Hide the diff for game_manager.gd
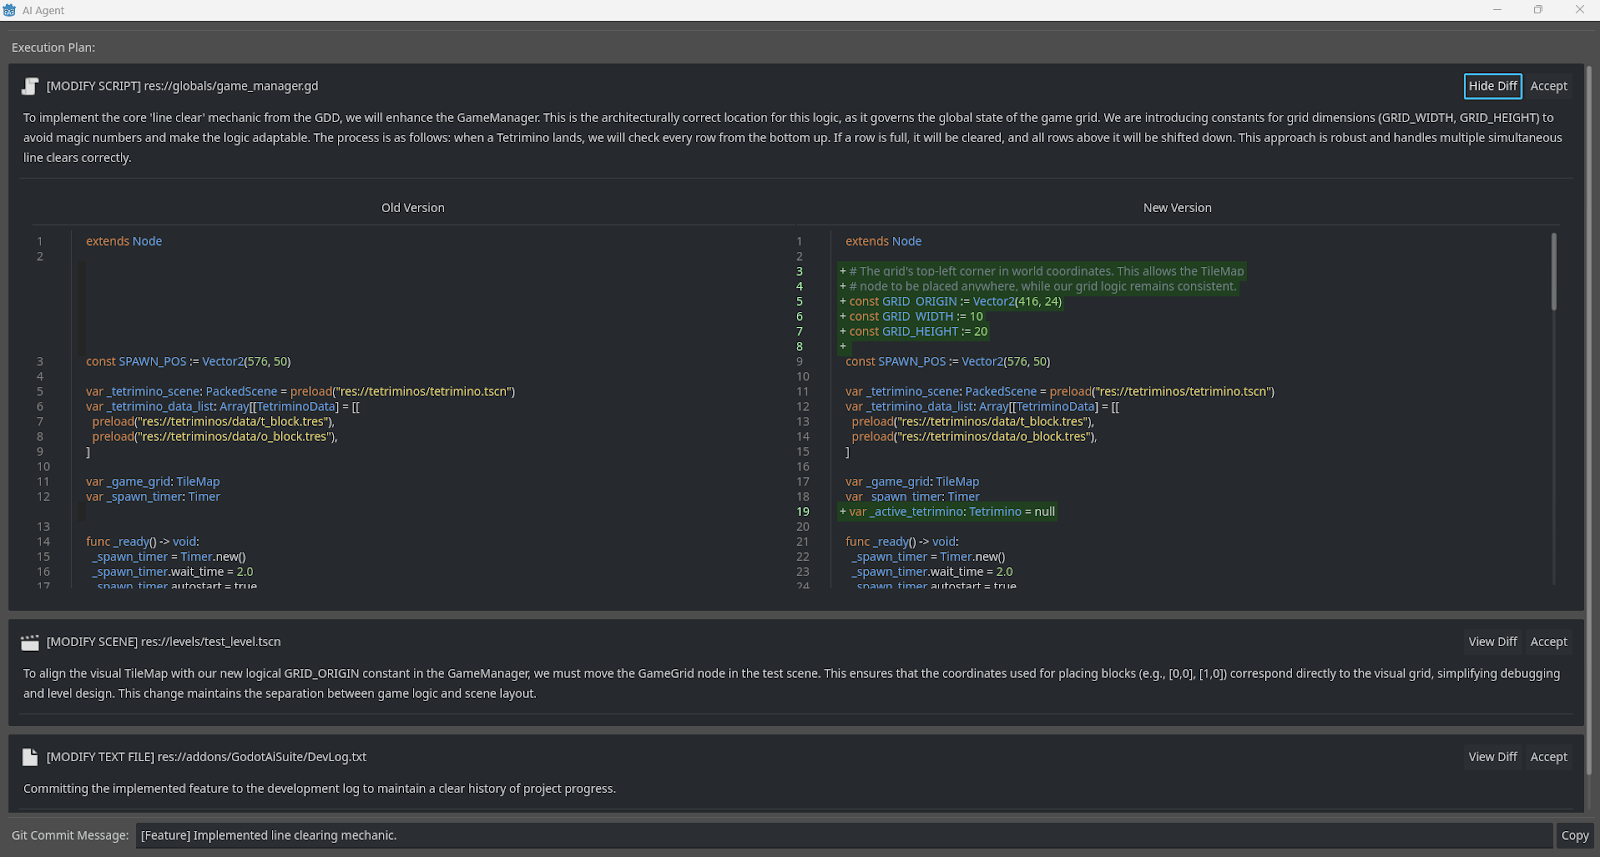 [1492, 86]
